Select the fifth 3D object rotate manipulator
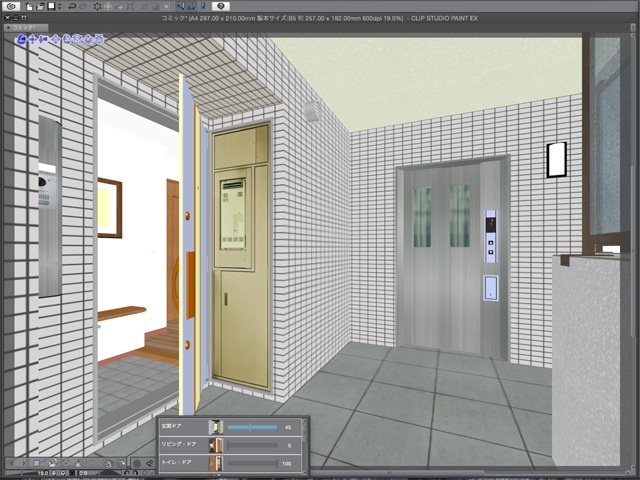 click(67, 39)
